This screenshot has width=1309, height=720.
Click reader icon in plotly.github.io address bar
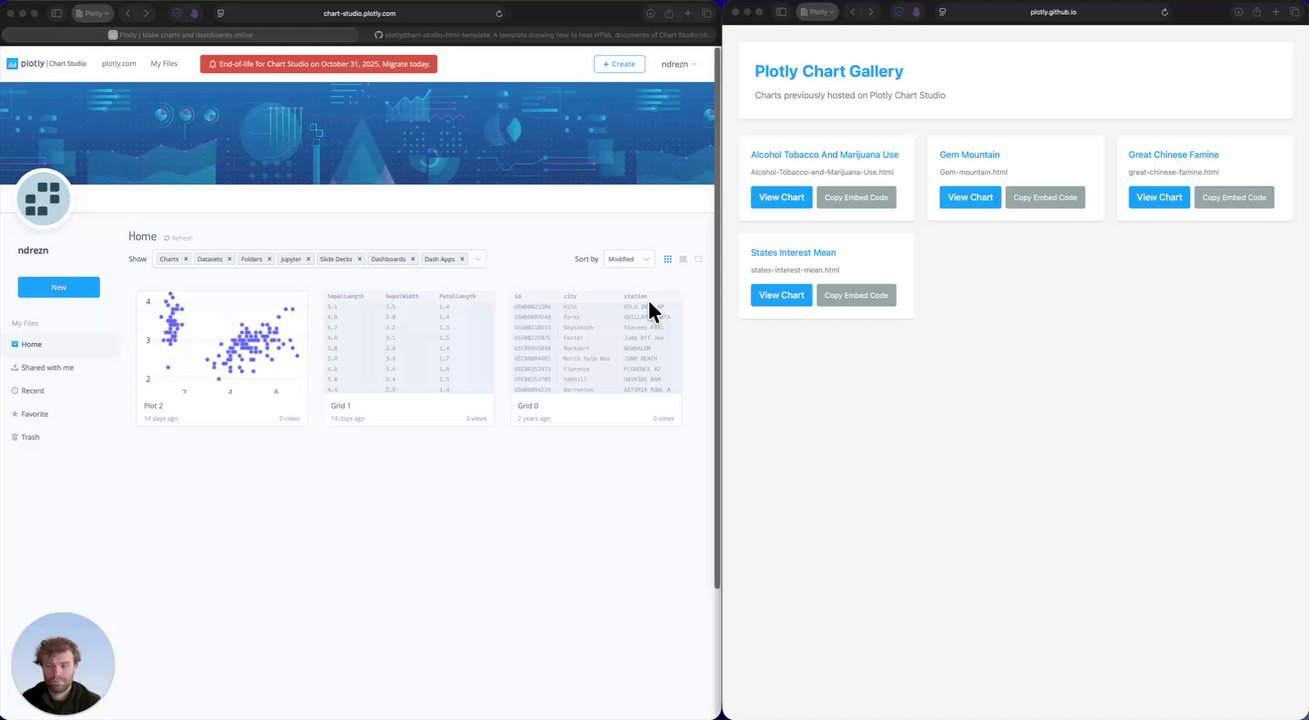942,12
